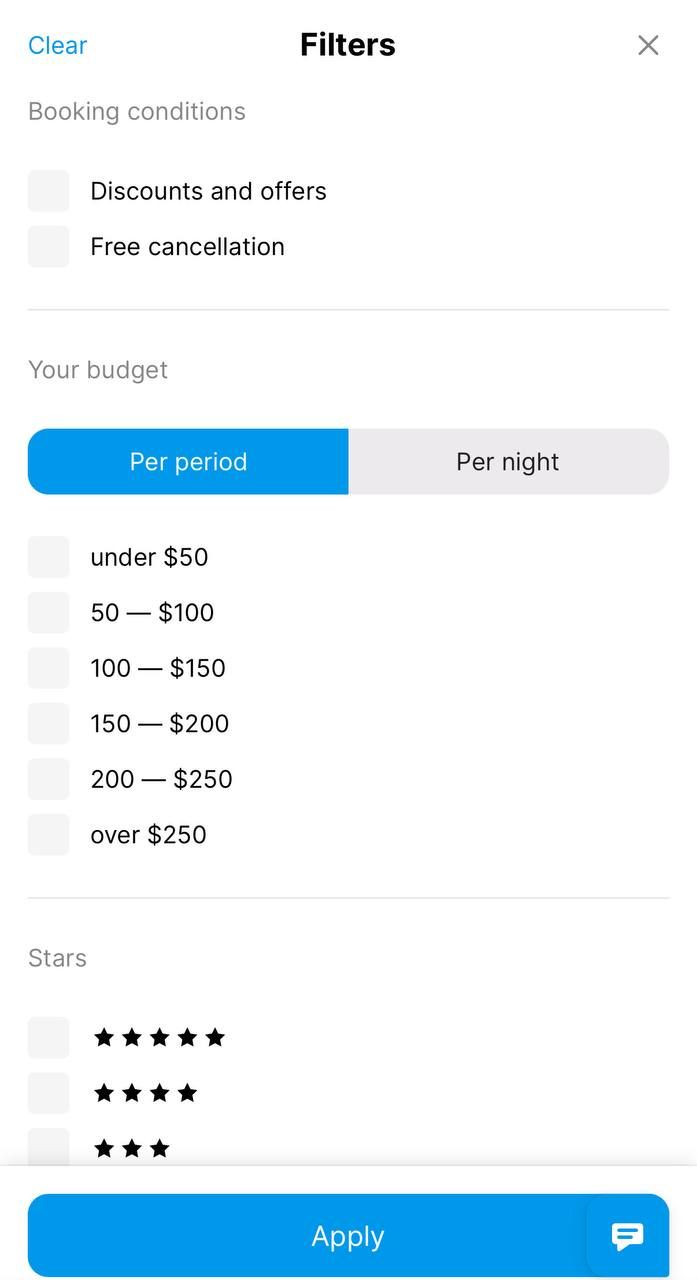697x1280 pixels.
Task: Select the $100 — $150 price range
Action: 48,668
